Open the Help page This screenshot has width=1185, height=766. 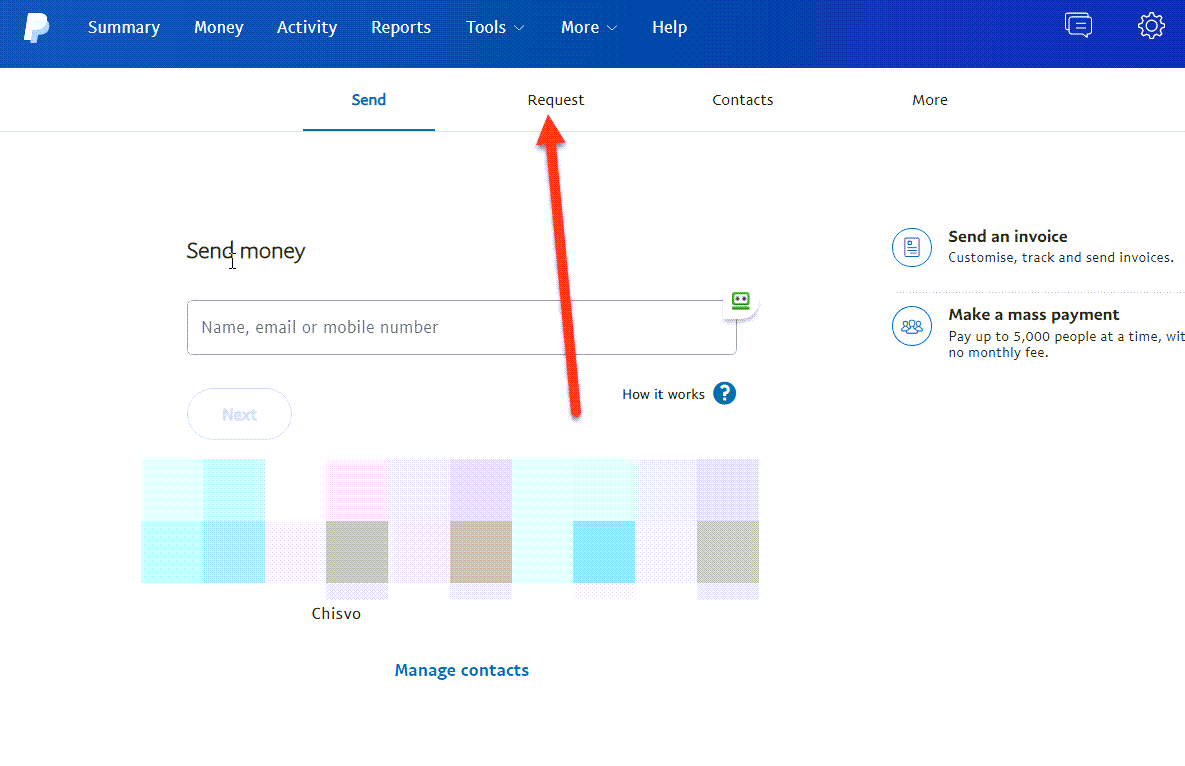pyautogui.click(x=670, y=27)
